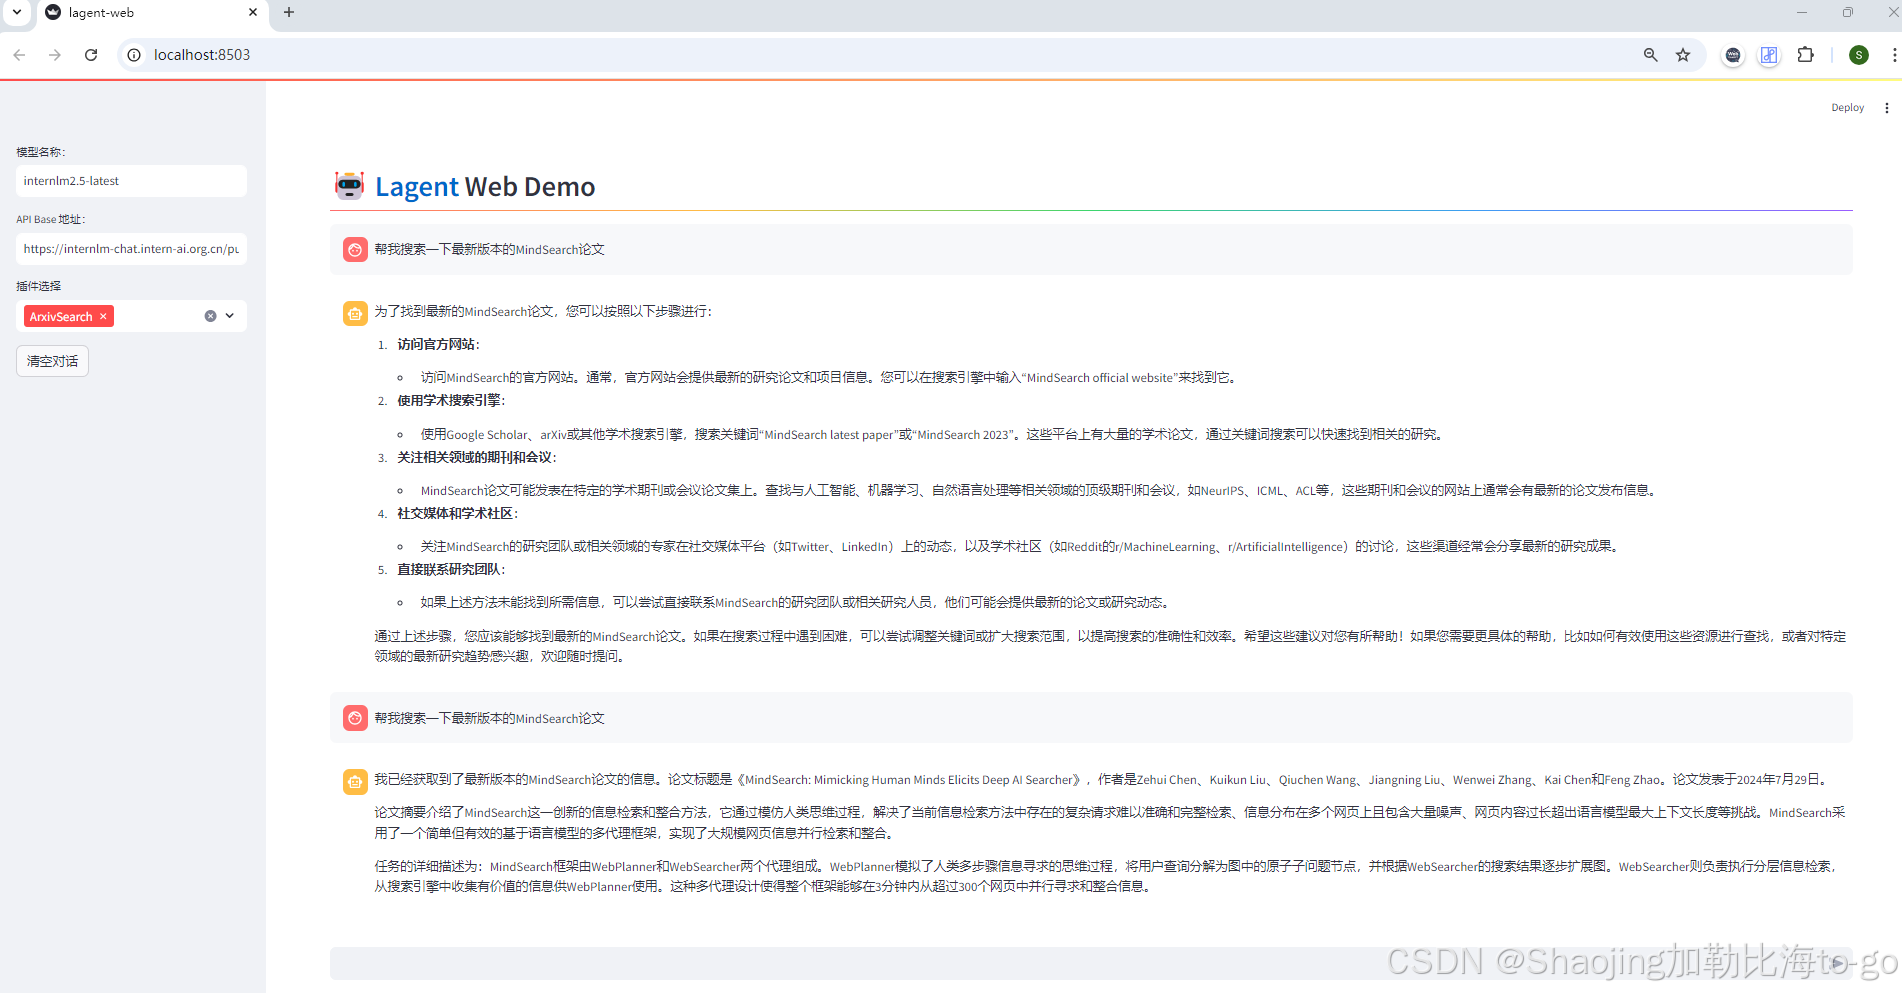The height and width of the screenshot is (993, 1902).
Task: Open the Chrome three-dot menu
Action: point(1893,55)
